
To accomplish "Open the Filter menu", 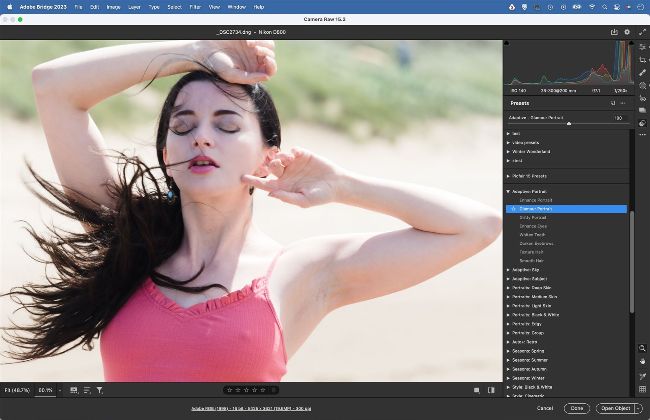I will point(195,6).
